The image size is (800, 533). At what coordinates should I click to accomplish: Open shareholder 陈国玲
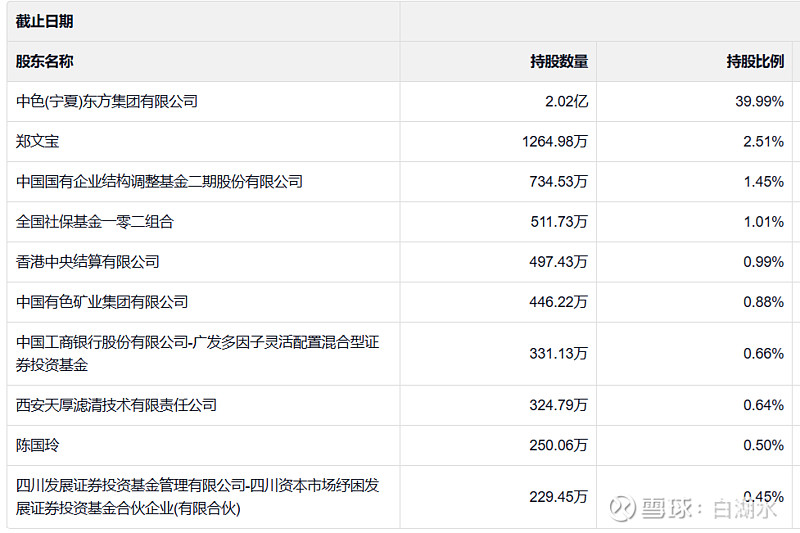[x=37, y=445]
